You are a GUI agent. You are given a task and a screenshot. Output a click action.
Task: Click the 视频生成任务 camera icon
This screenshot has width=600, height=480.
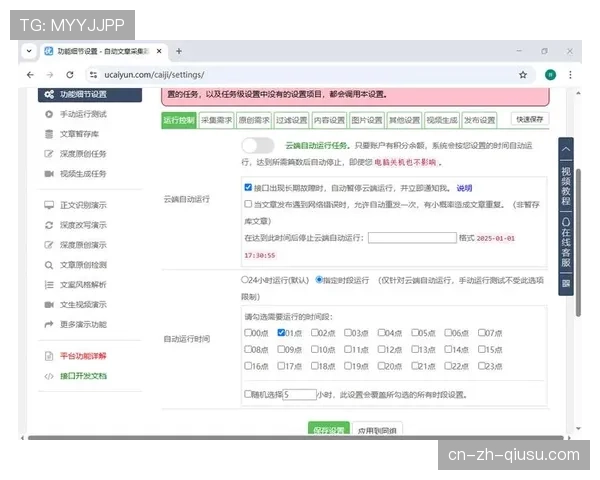[49, 174]
